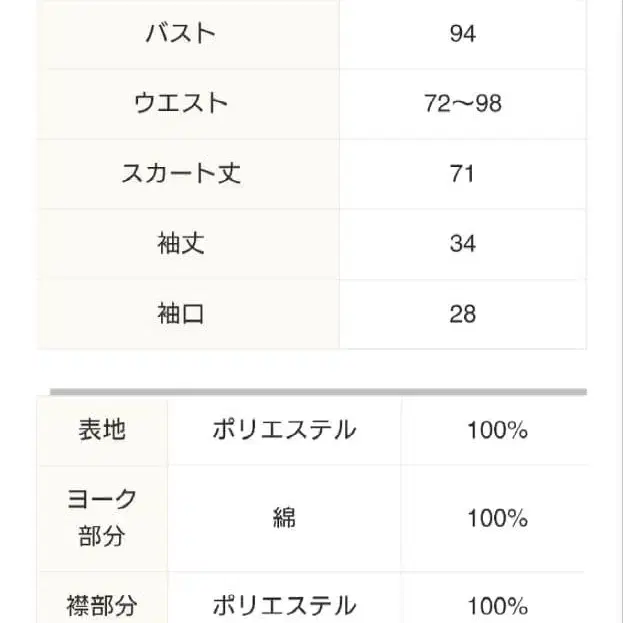This screenshot has height=623, width=623.
Task: Select the スカート丈 label cell
Action: point(181,173)
